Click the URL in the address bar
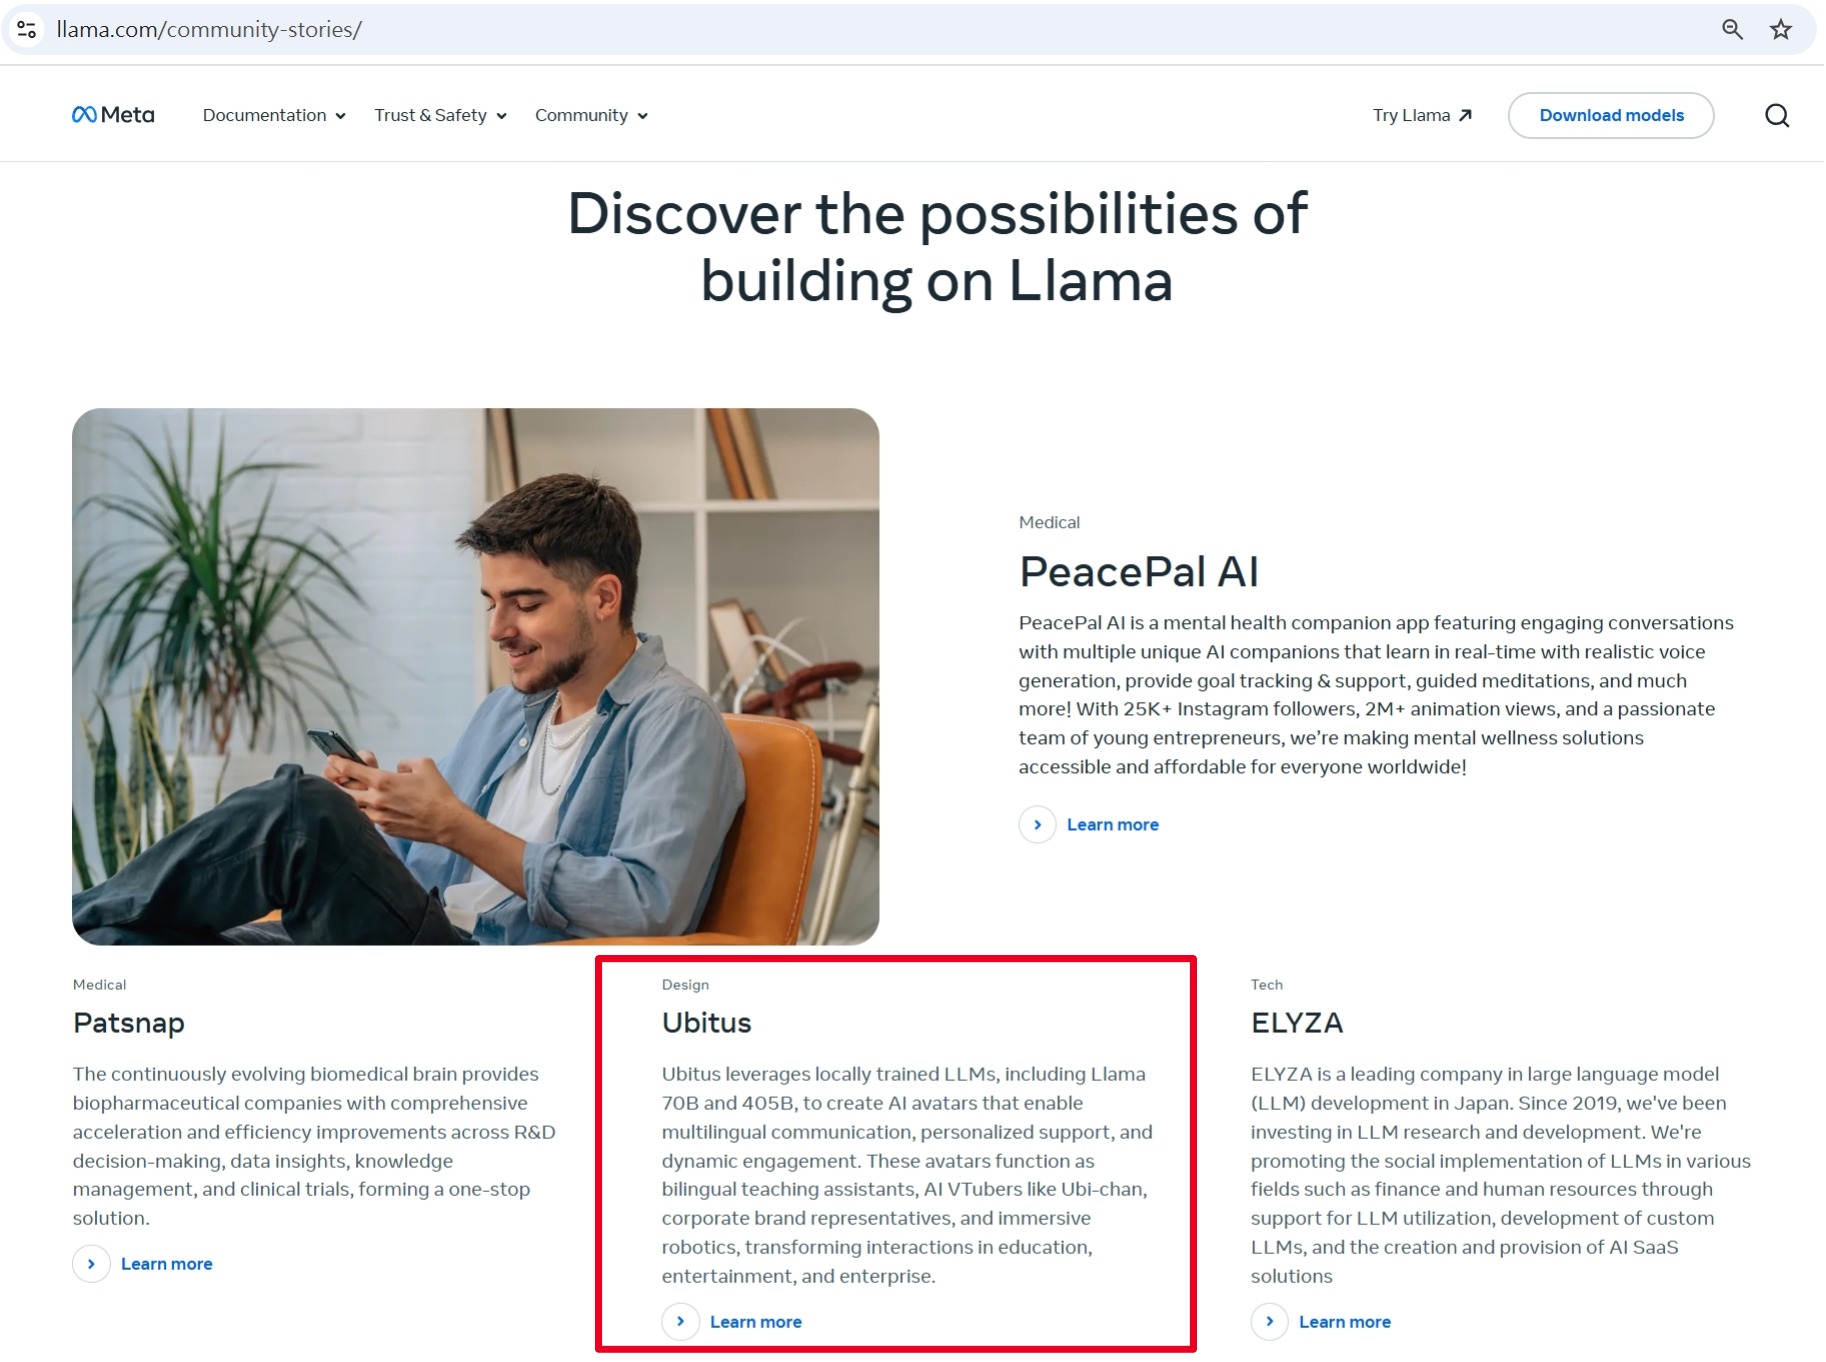Image resolution: width=1826 pixels, height=1362 pixels. tap(209, 30)
